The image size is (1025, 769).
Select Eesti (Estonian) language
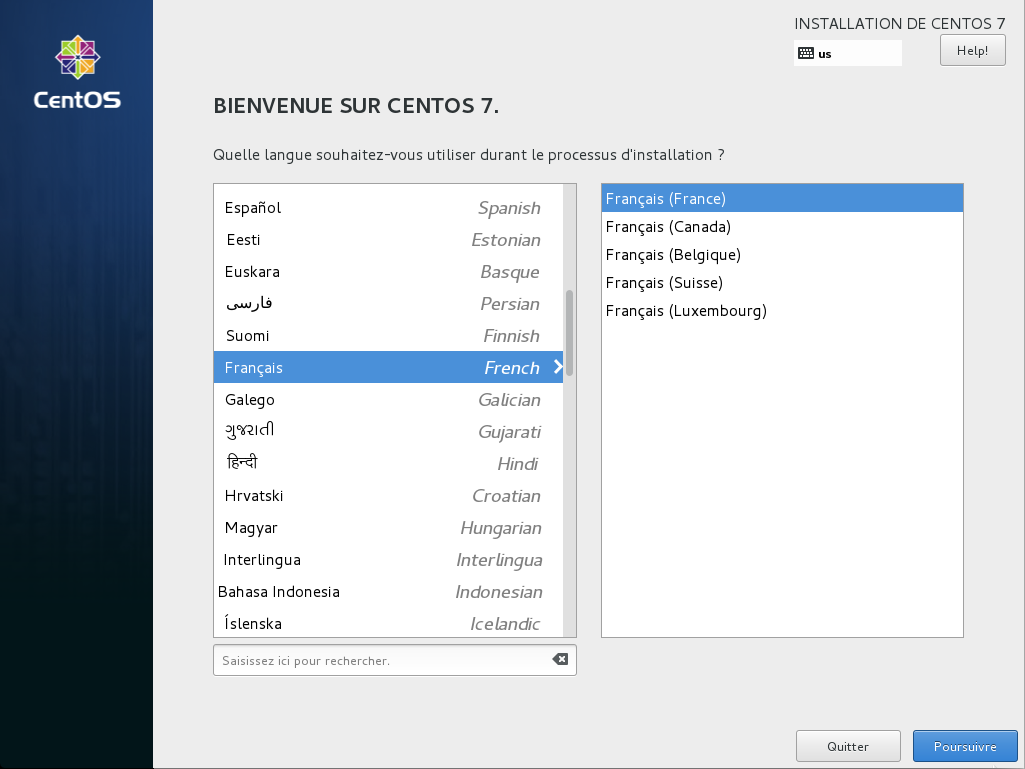[388, 240]
